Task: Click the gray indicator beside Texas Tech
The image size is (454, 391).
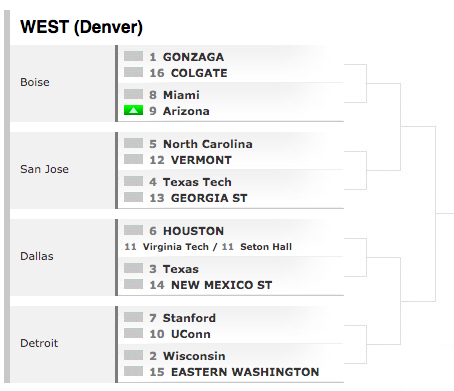Action: coord(133,181)
